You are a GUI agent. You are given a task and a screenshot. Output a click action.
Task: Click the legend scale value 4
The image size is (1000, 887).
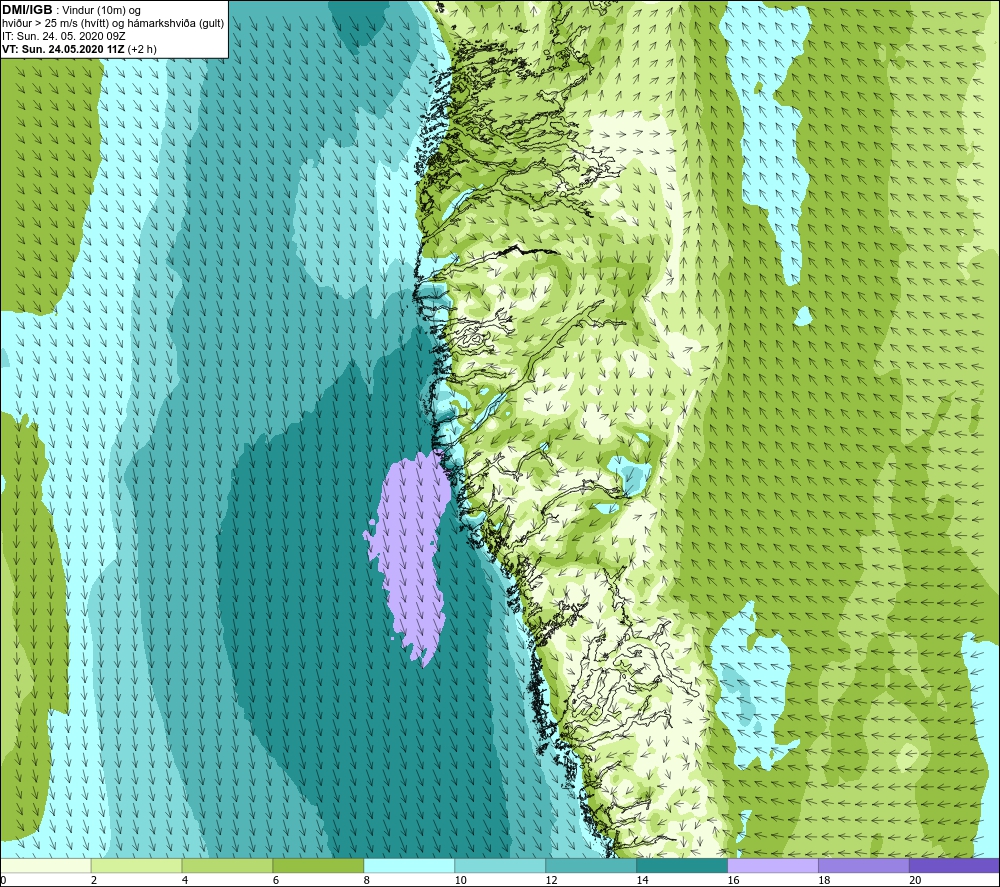click(x=185, y=880)
